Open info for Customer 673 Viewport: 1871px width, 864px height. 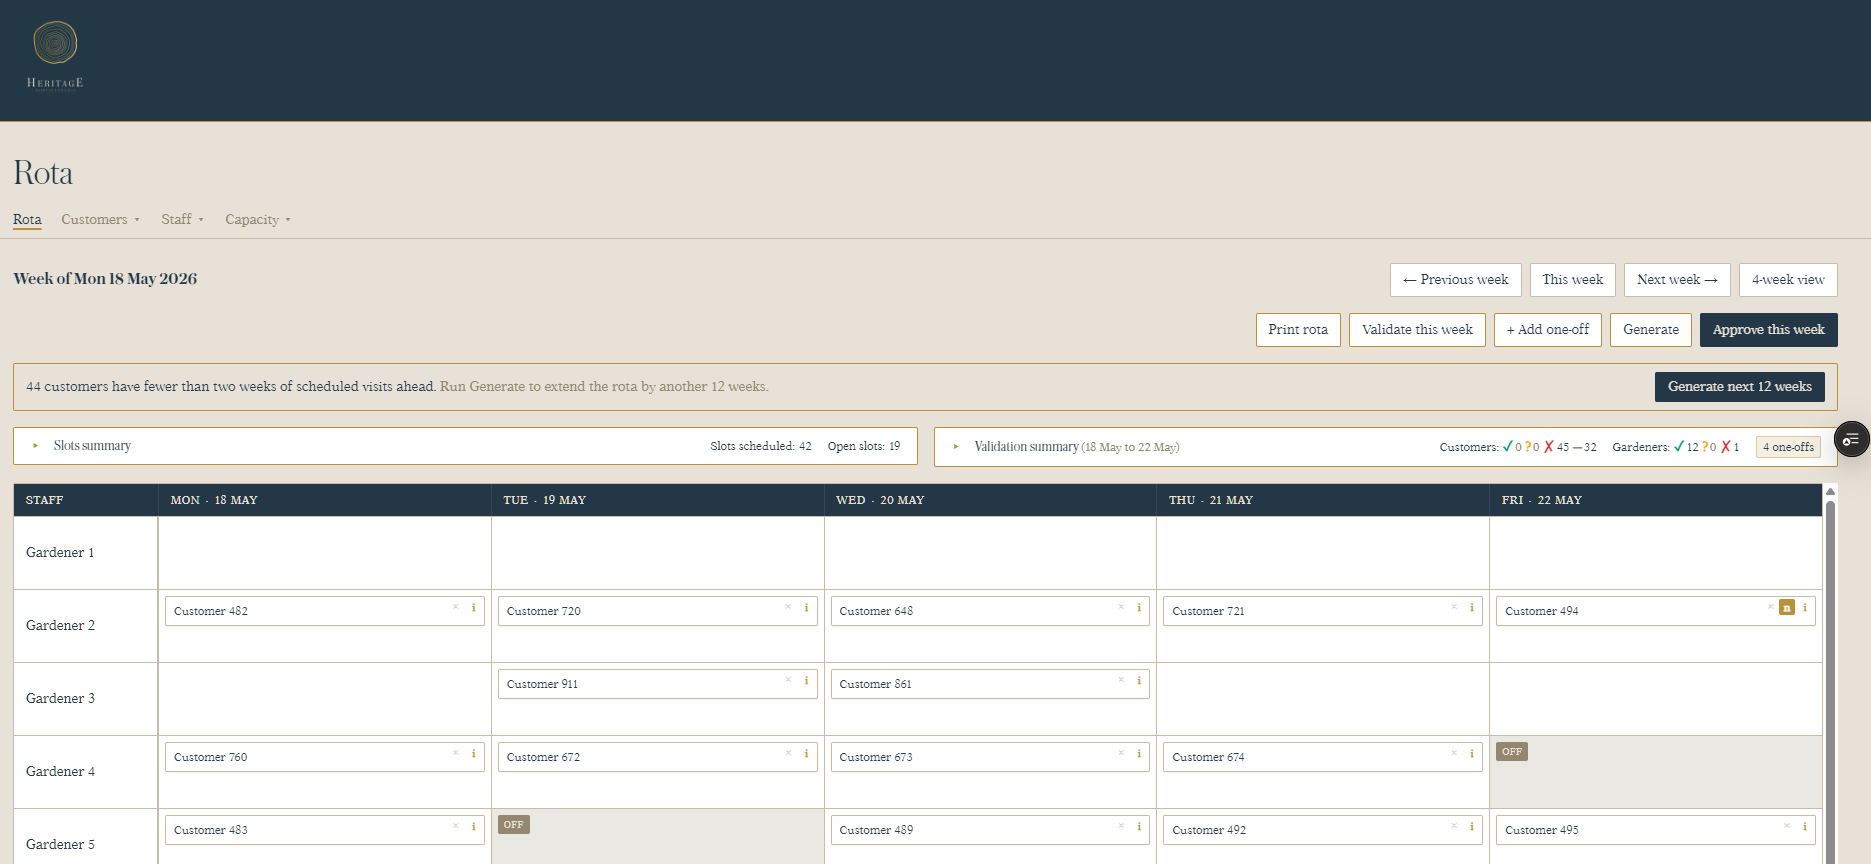pos(1139,754)
